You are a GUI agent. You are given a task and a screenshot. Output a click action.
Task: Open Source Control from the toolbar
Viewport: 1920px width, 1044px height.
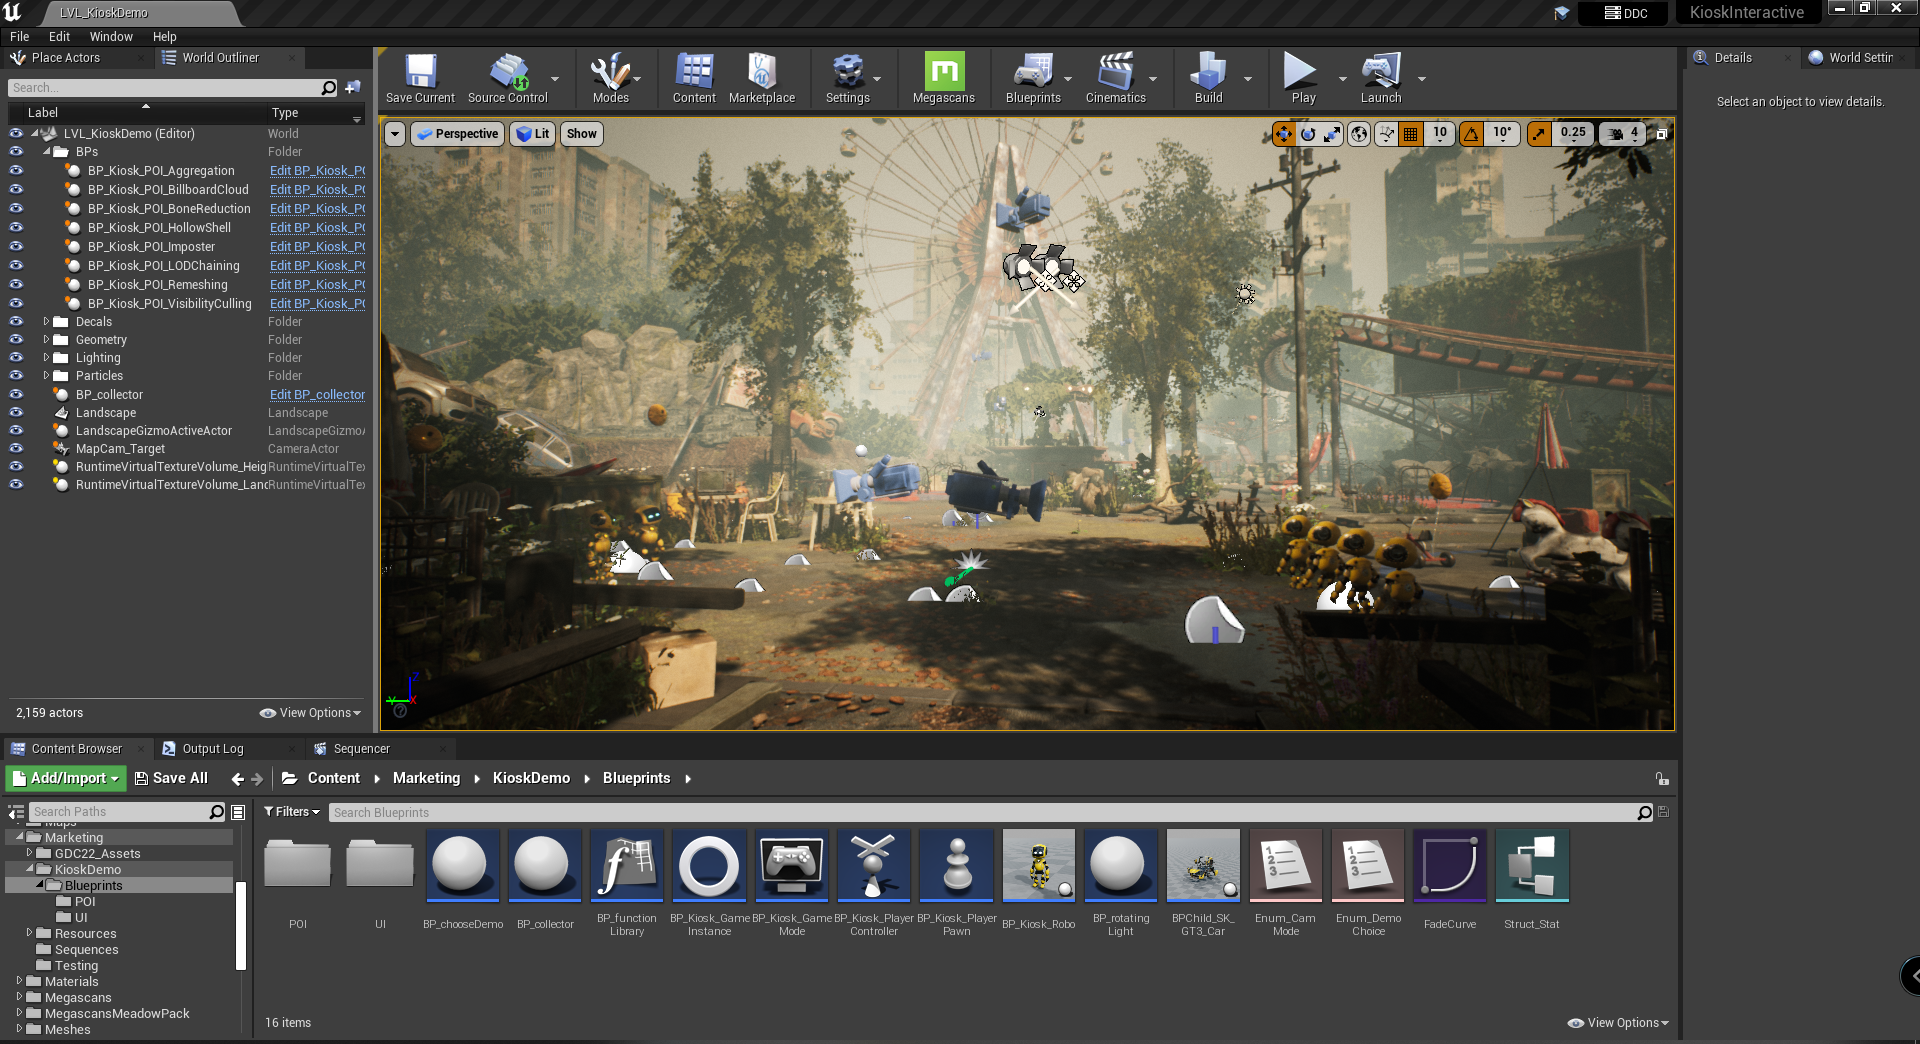click(x=508, y=78)
